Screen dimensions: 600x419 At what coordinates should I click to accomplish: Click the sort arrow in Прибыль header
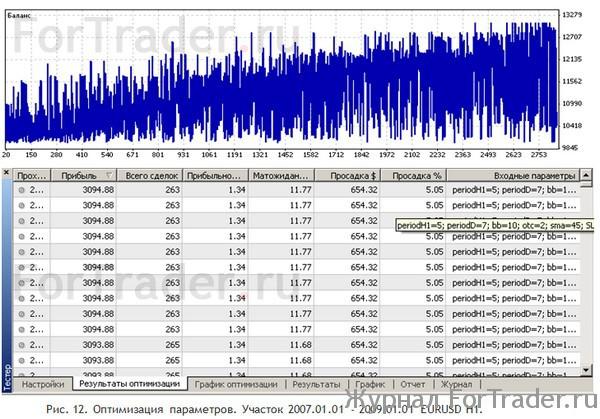coord(109,175)
